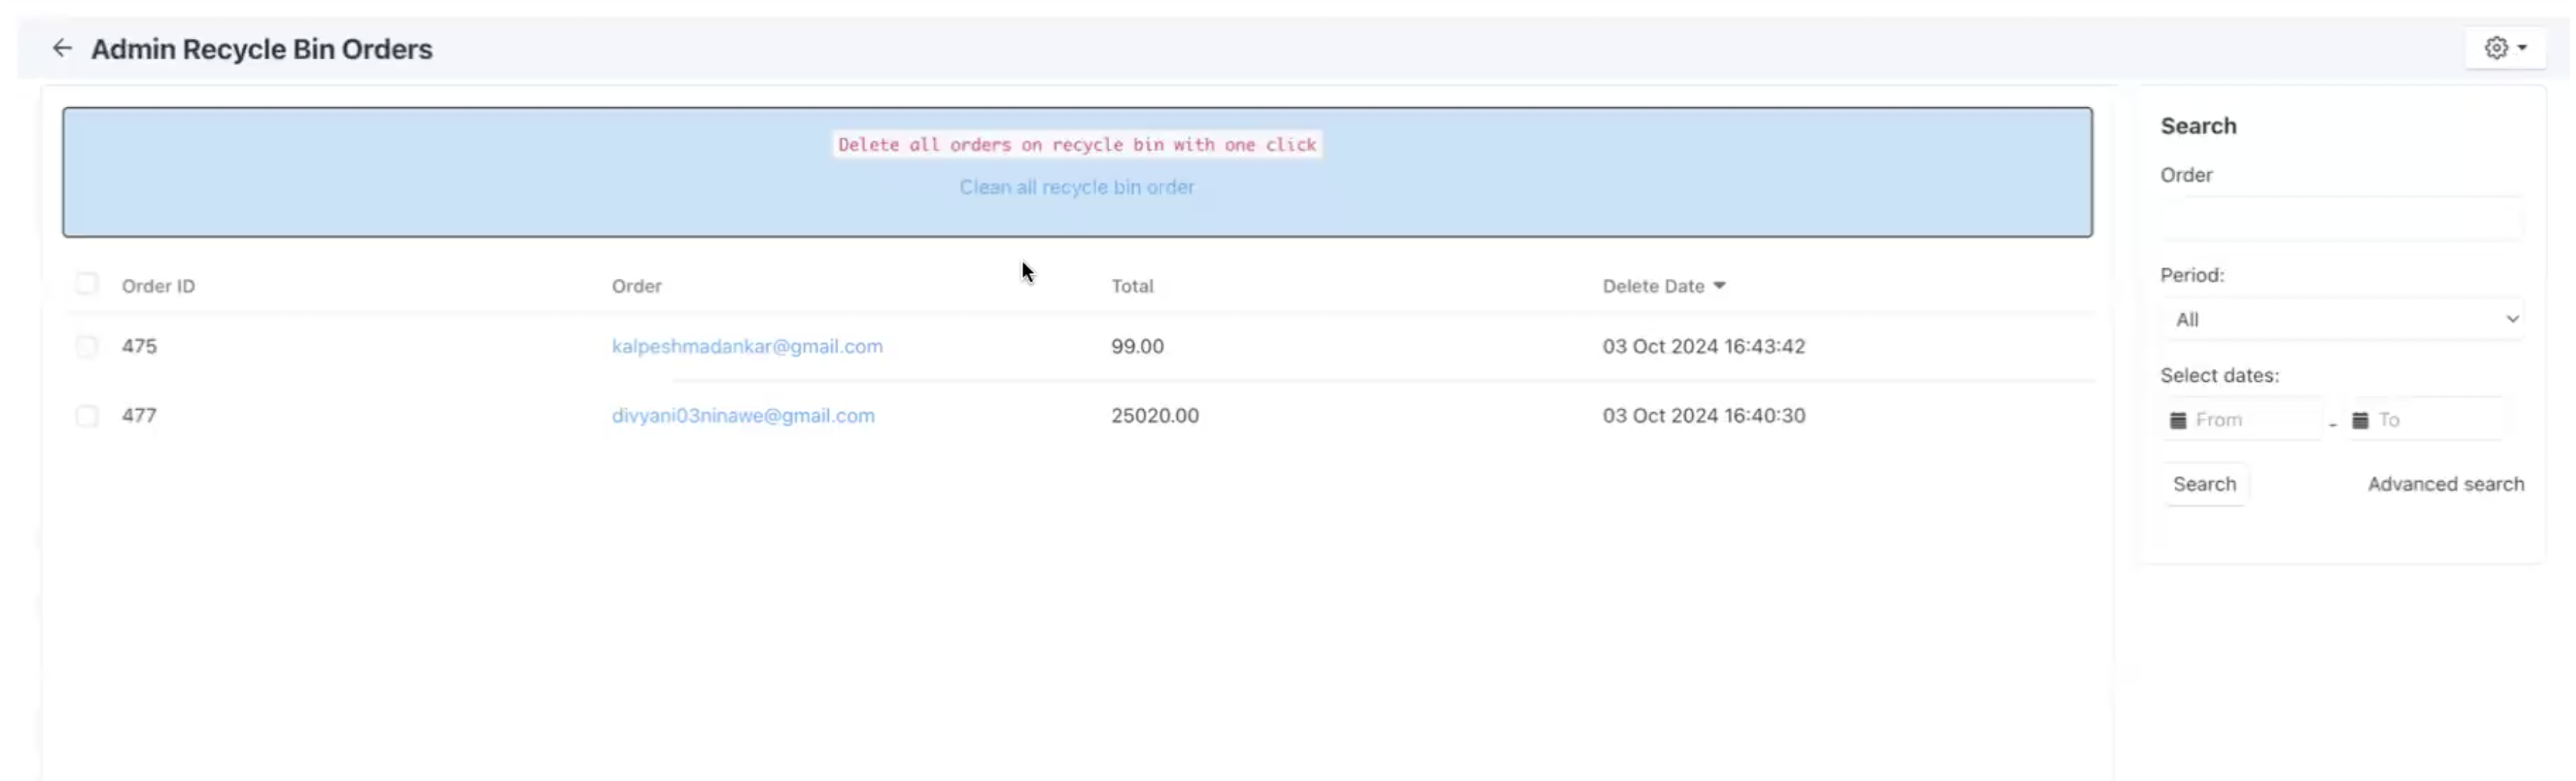Image resolution: width=2576 pixels, height=781 pixels.
Task: Click the Search panel heading
Action: [x=2198, y=126]
